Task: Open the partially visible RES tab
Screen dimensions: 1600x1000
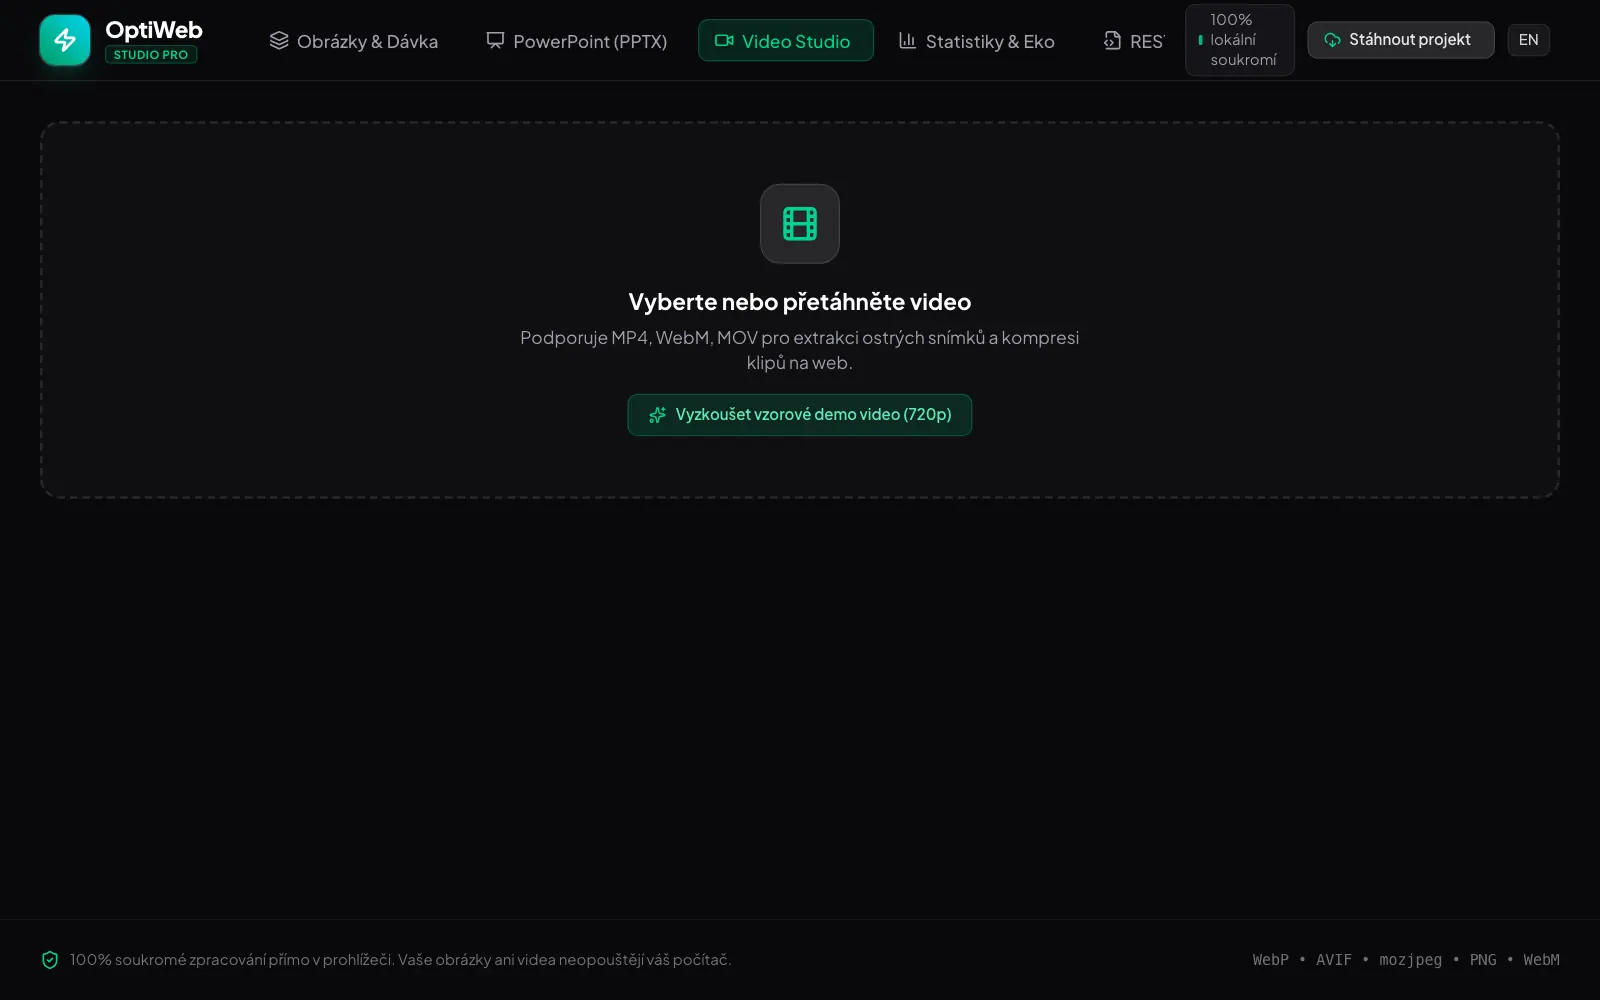Action: pyautogui.click(x=1134, y=41)
